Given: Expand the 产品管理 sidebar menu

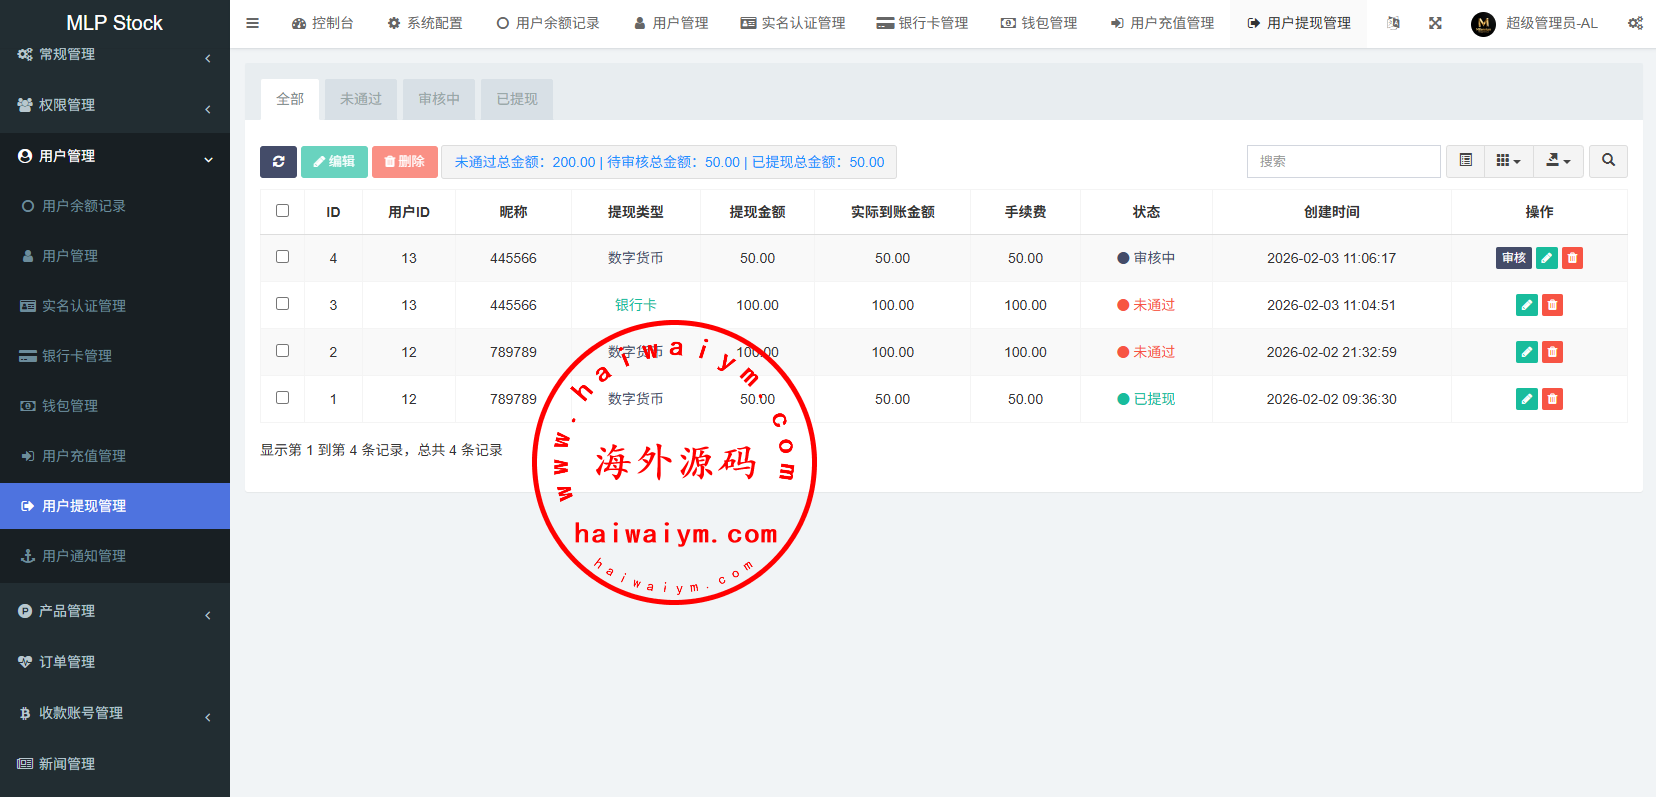Looking at the screenshot, I should point(115,611).
